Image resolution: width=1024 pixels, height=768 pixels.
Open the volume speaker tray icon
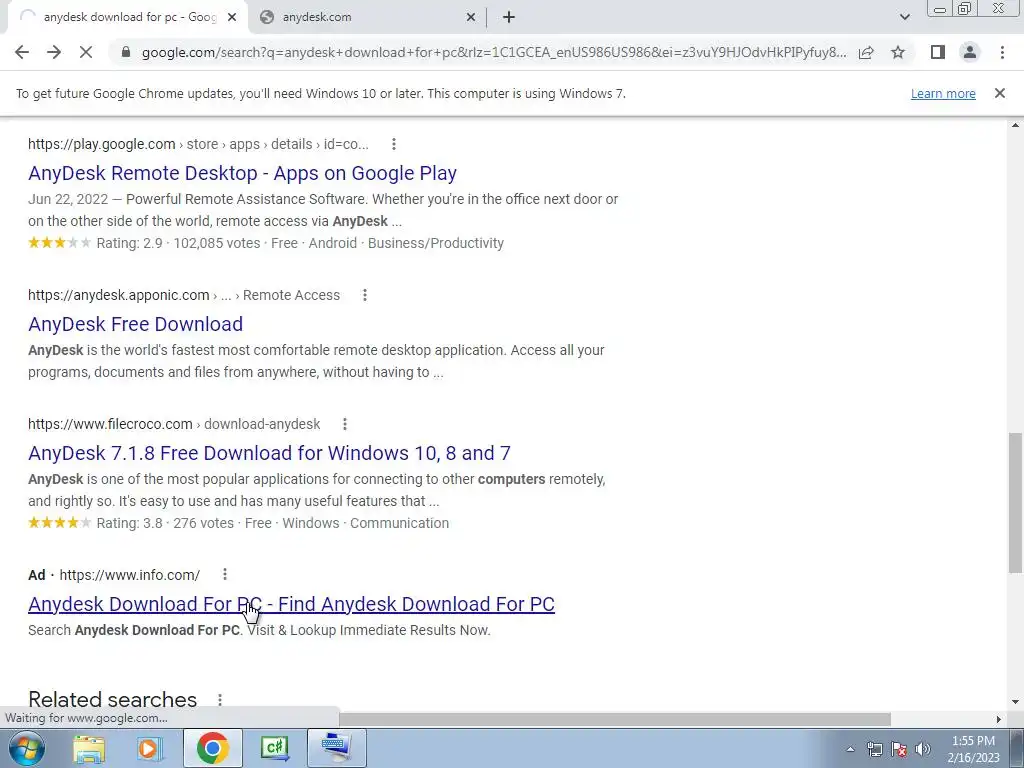923,749
